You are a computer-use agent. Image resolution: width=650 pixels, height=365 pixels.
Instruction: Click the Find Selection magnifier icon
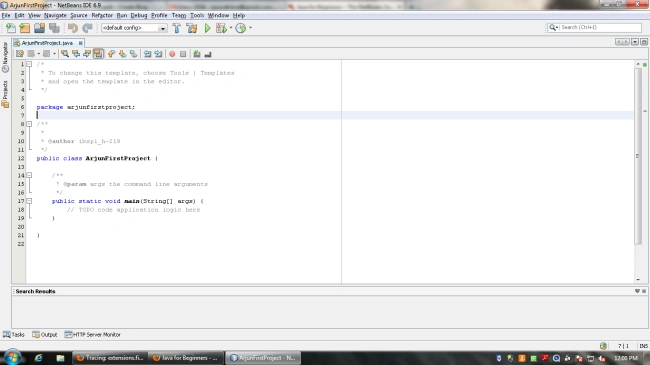click(x=65, y=54)
